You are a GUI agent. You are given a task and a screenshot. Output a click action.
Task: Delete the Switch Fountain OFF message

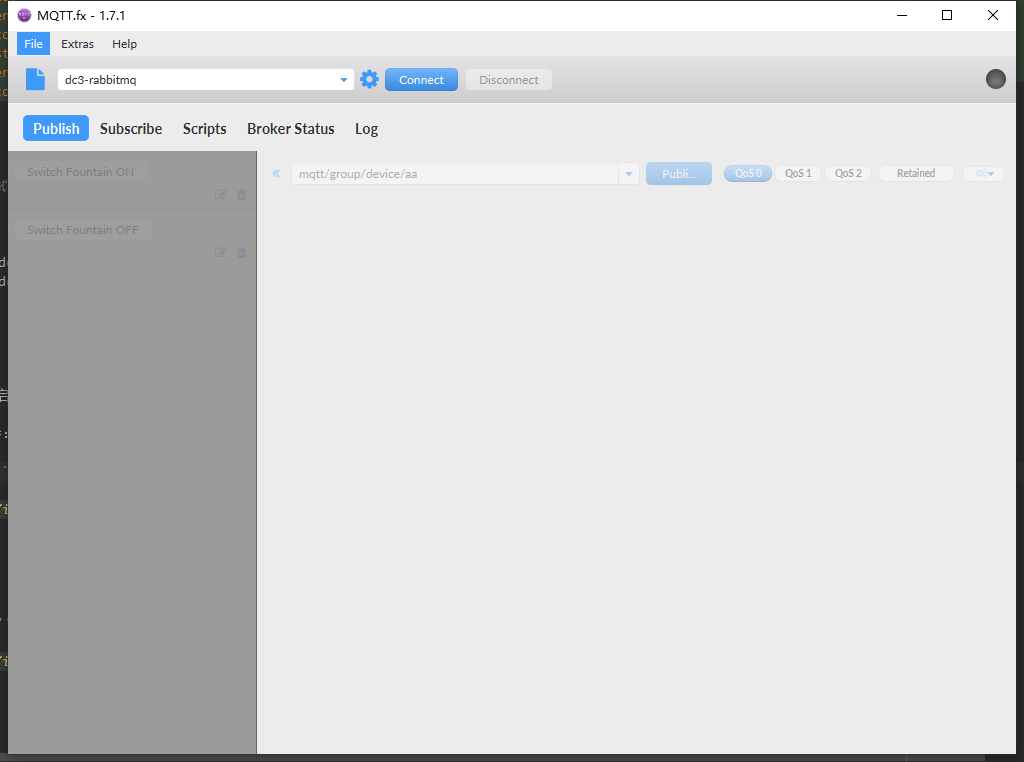click(x=241, y=253)
